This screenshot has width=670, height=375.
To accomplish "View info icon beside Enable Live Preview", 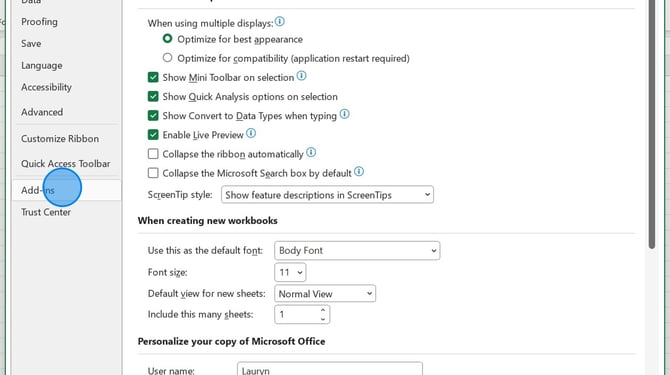I will pos(251,133).
